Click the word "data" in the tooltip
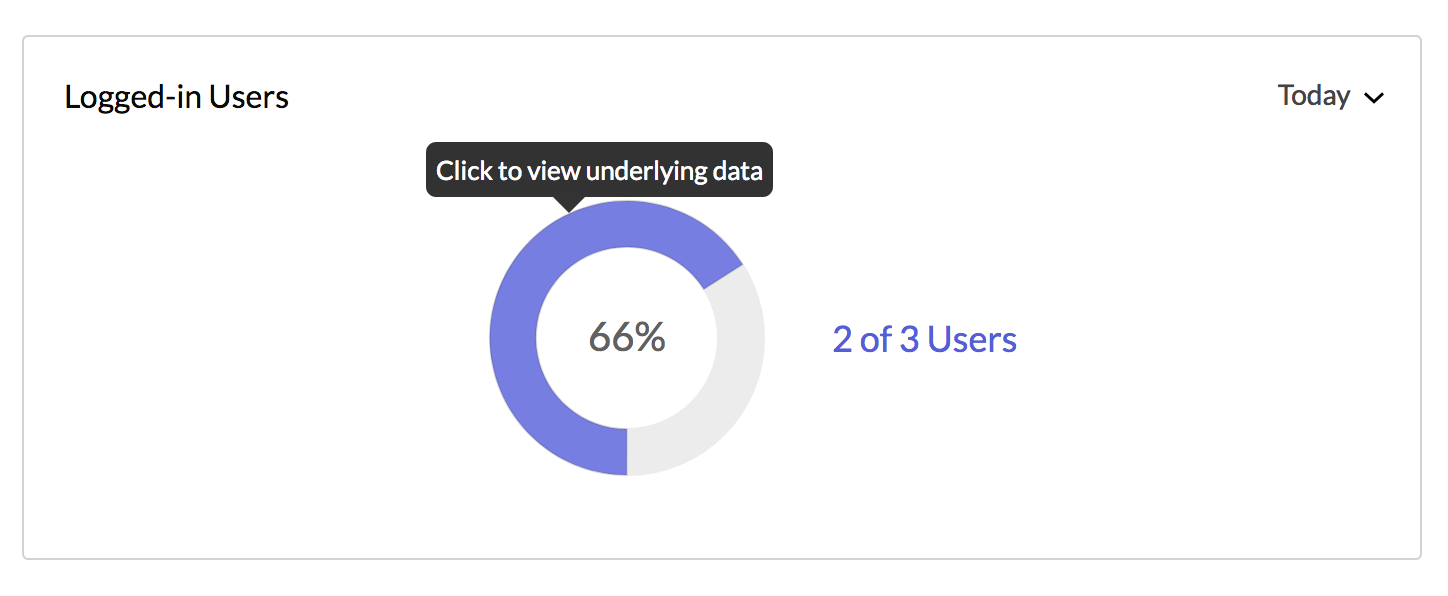 coord(735,170)
